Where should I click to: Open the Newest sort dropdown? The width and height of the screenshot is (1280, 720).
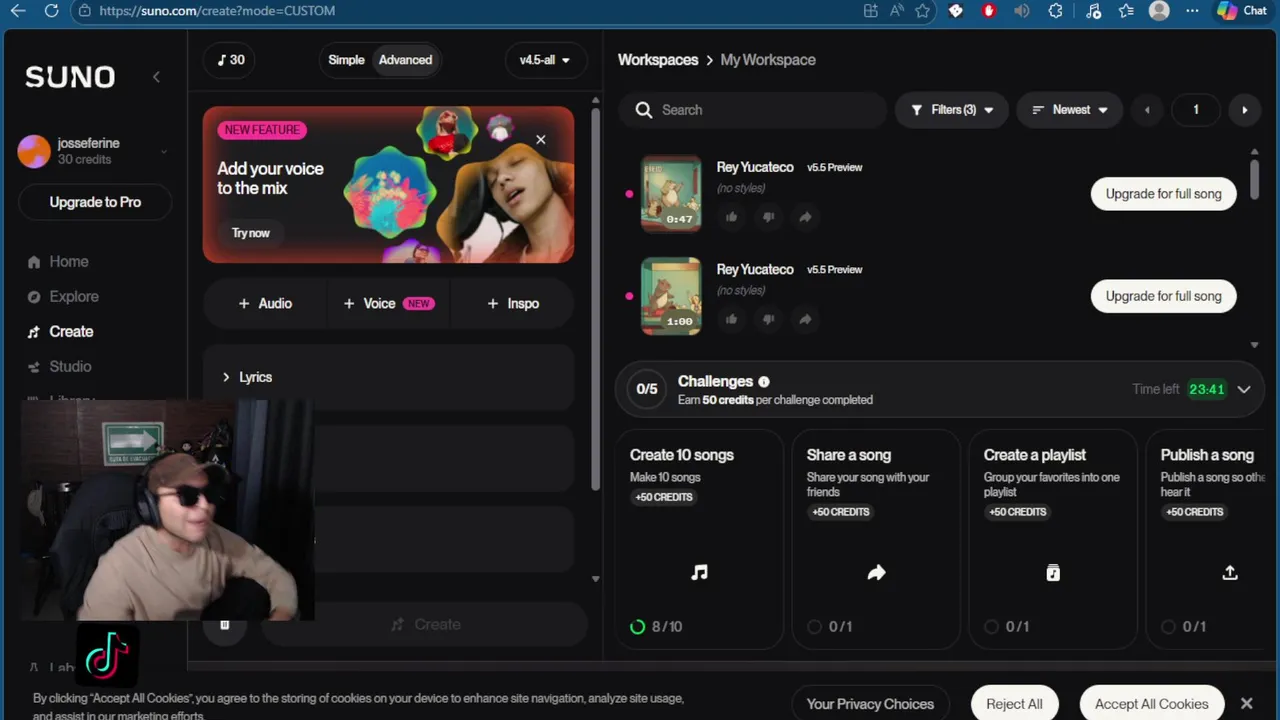click(1070, 110)
